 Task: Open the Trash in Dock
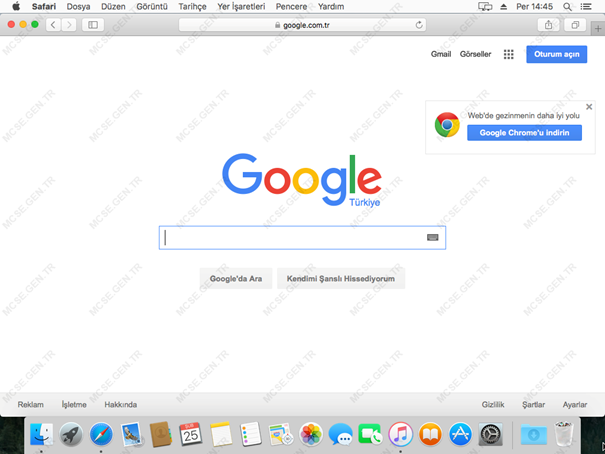564,434
